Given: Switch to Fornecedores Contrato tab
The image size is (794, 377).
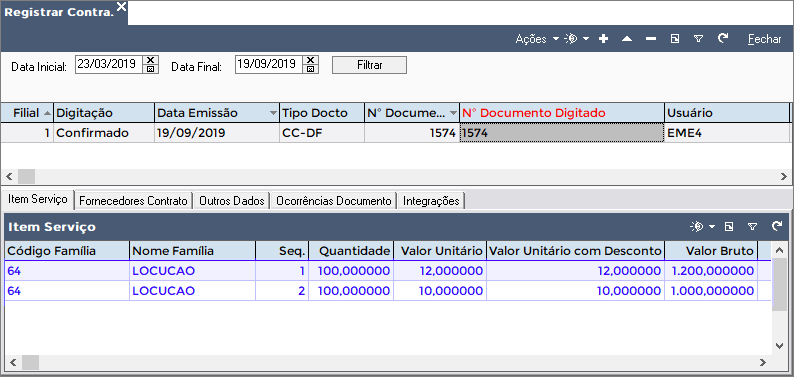Looking at the screenshot, I should (134, 201).
